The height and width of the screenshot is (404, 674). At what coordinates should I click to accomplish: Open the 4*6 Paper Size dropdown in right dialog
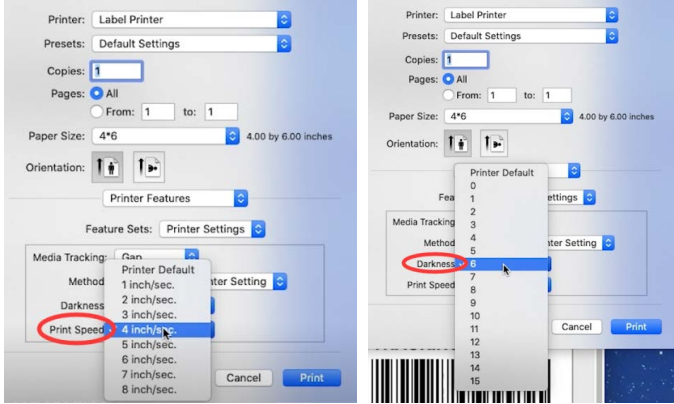click(509, 116)
